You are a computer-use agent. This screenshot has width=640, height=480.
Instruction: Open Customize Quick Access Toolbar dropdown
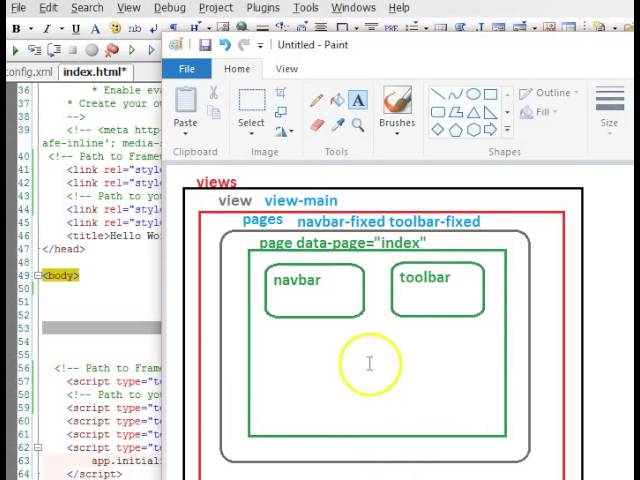(260, 45)
